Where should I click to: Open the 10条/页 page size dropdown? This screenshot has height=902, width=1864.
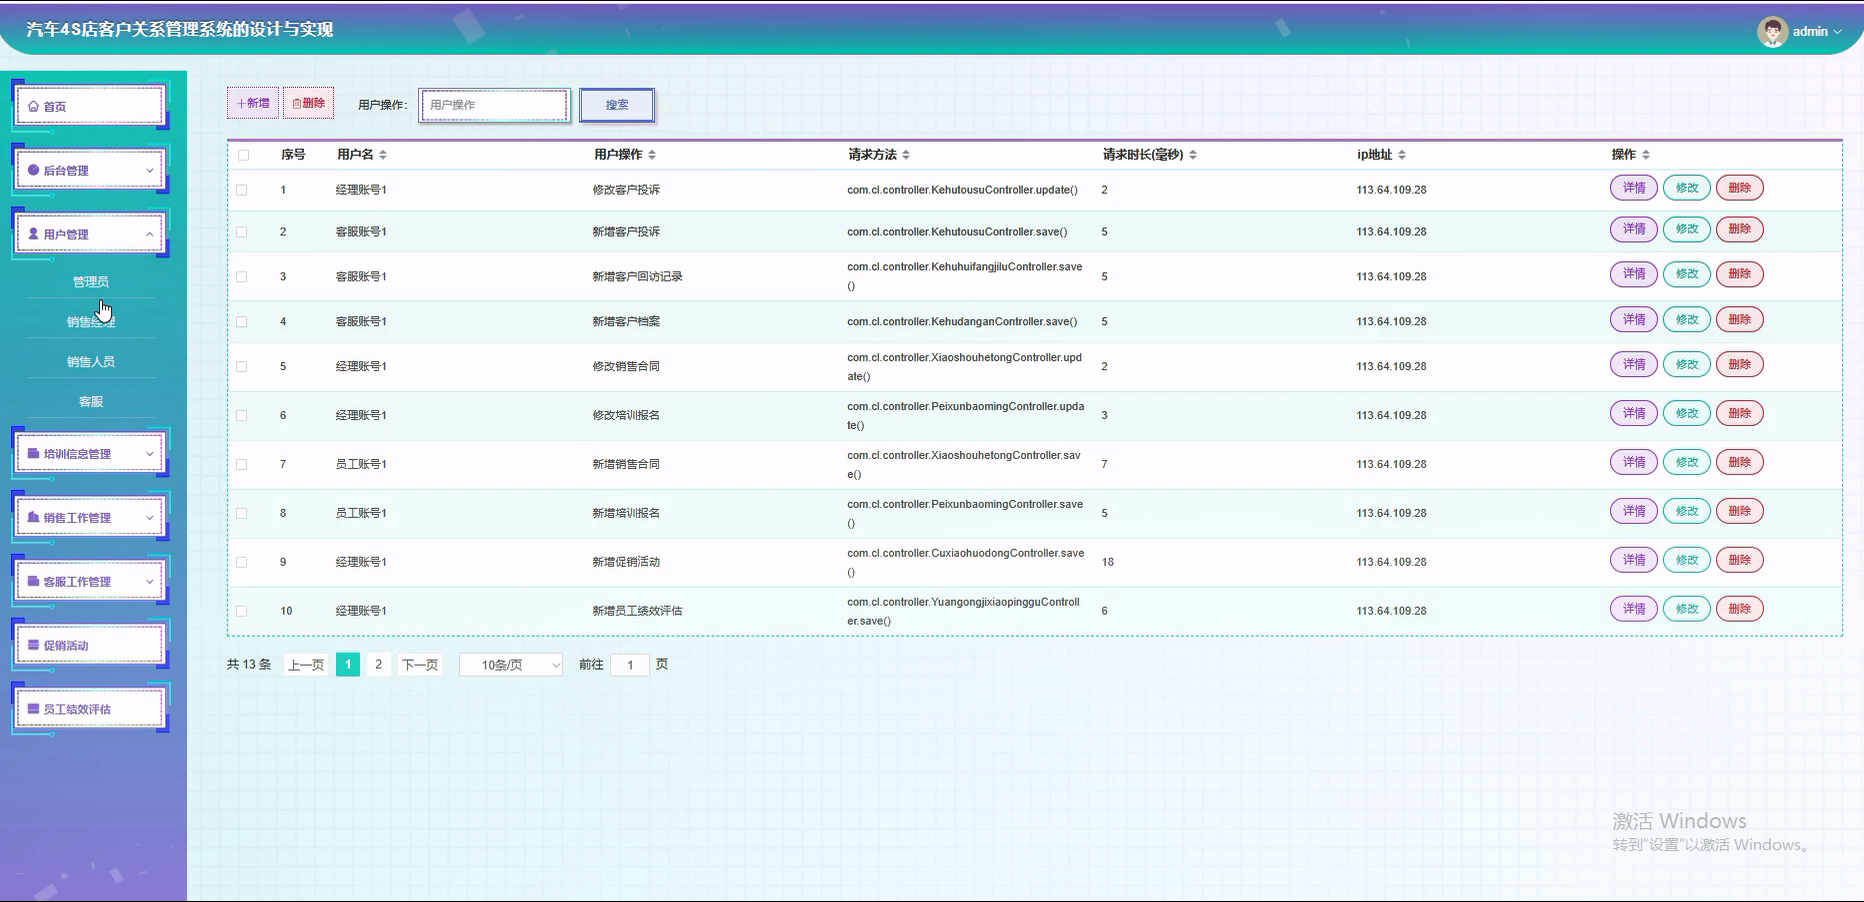click(511, 665)
